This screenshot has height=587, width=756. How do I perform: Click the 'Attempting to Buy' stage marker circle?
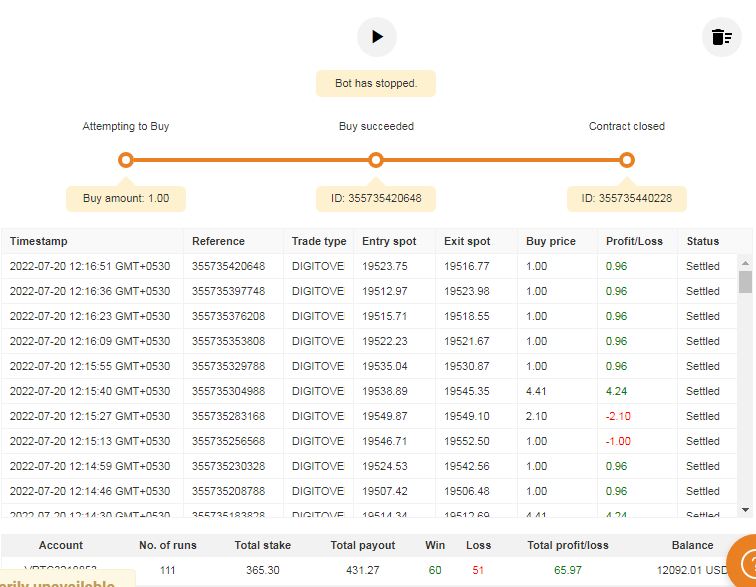(x=126, y=160)
